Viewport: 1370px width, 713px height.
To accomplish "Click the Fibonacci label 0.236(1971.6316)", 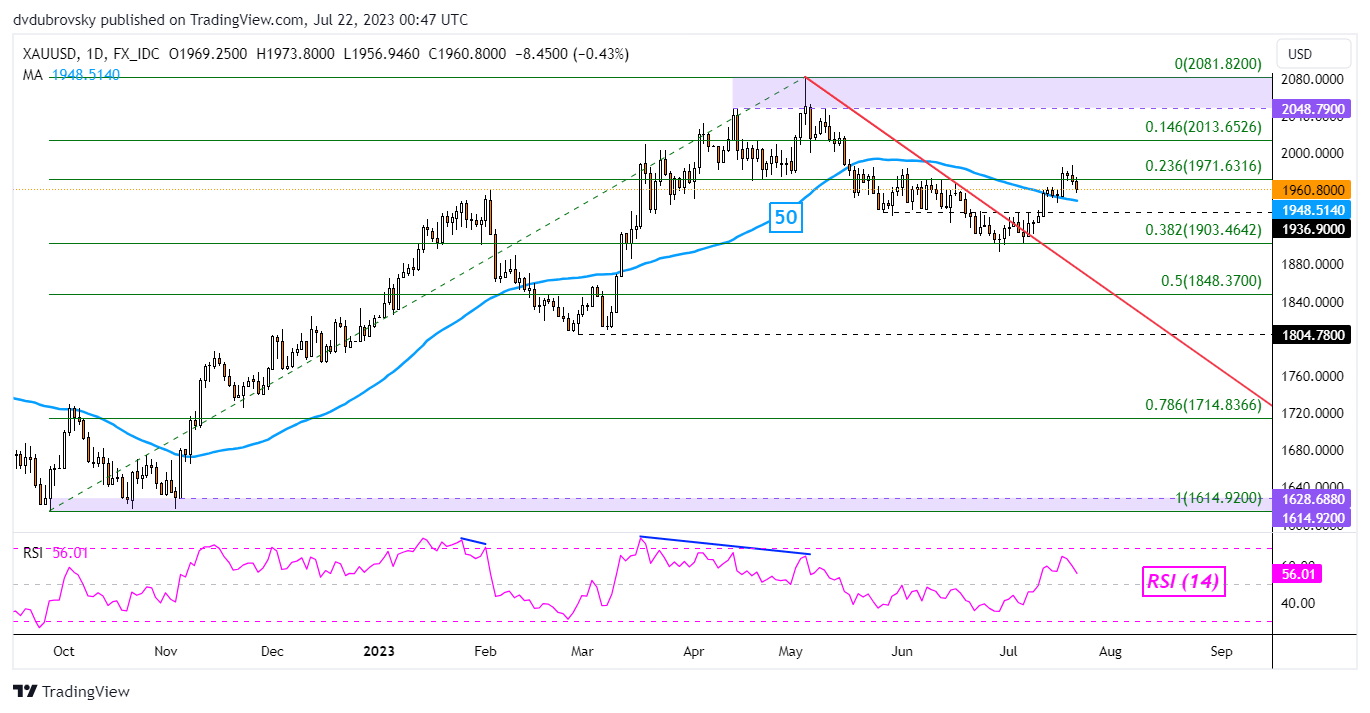I will [1204, 166].
